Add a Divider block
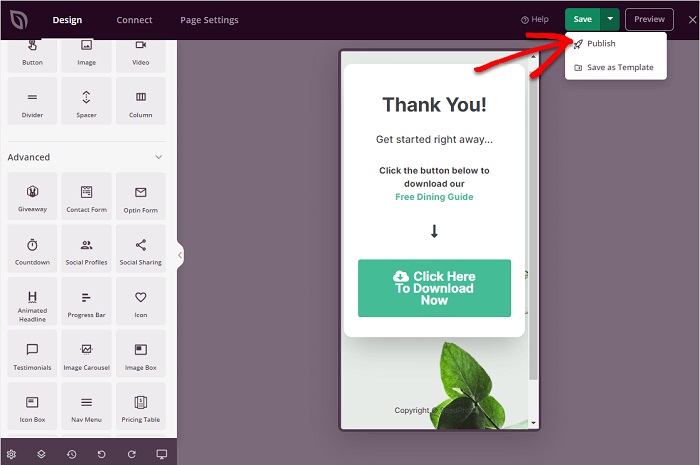The width and height of the screenshot is (700, 465). 32,101
